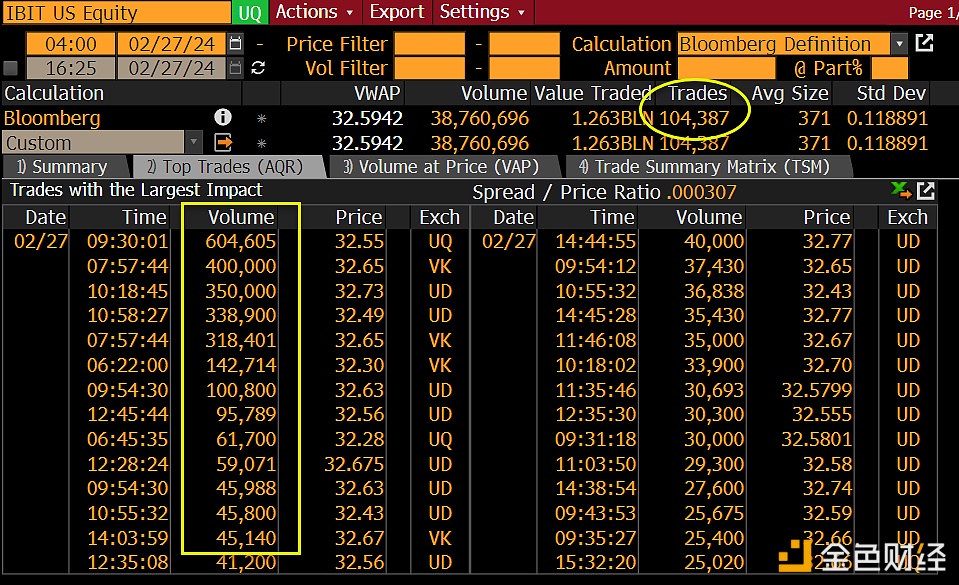Screen dimensions: 959x585
Task: Open the Actions menu
Action: (x=314, y=12)
